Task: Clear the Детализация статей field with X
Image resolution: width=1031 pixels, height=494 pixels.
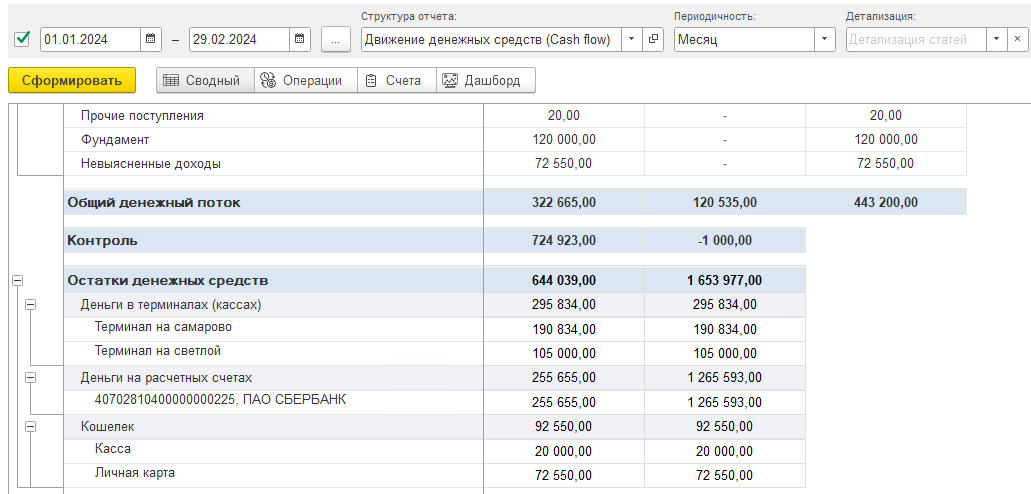Action: coord(1017,39)
